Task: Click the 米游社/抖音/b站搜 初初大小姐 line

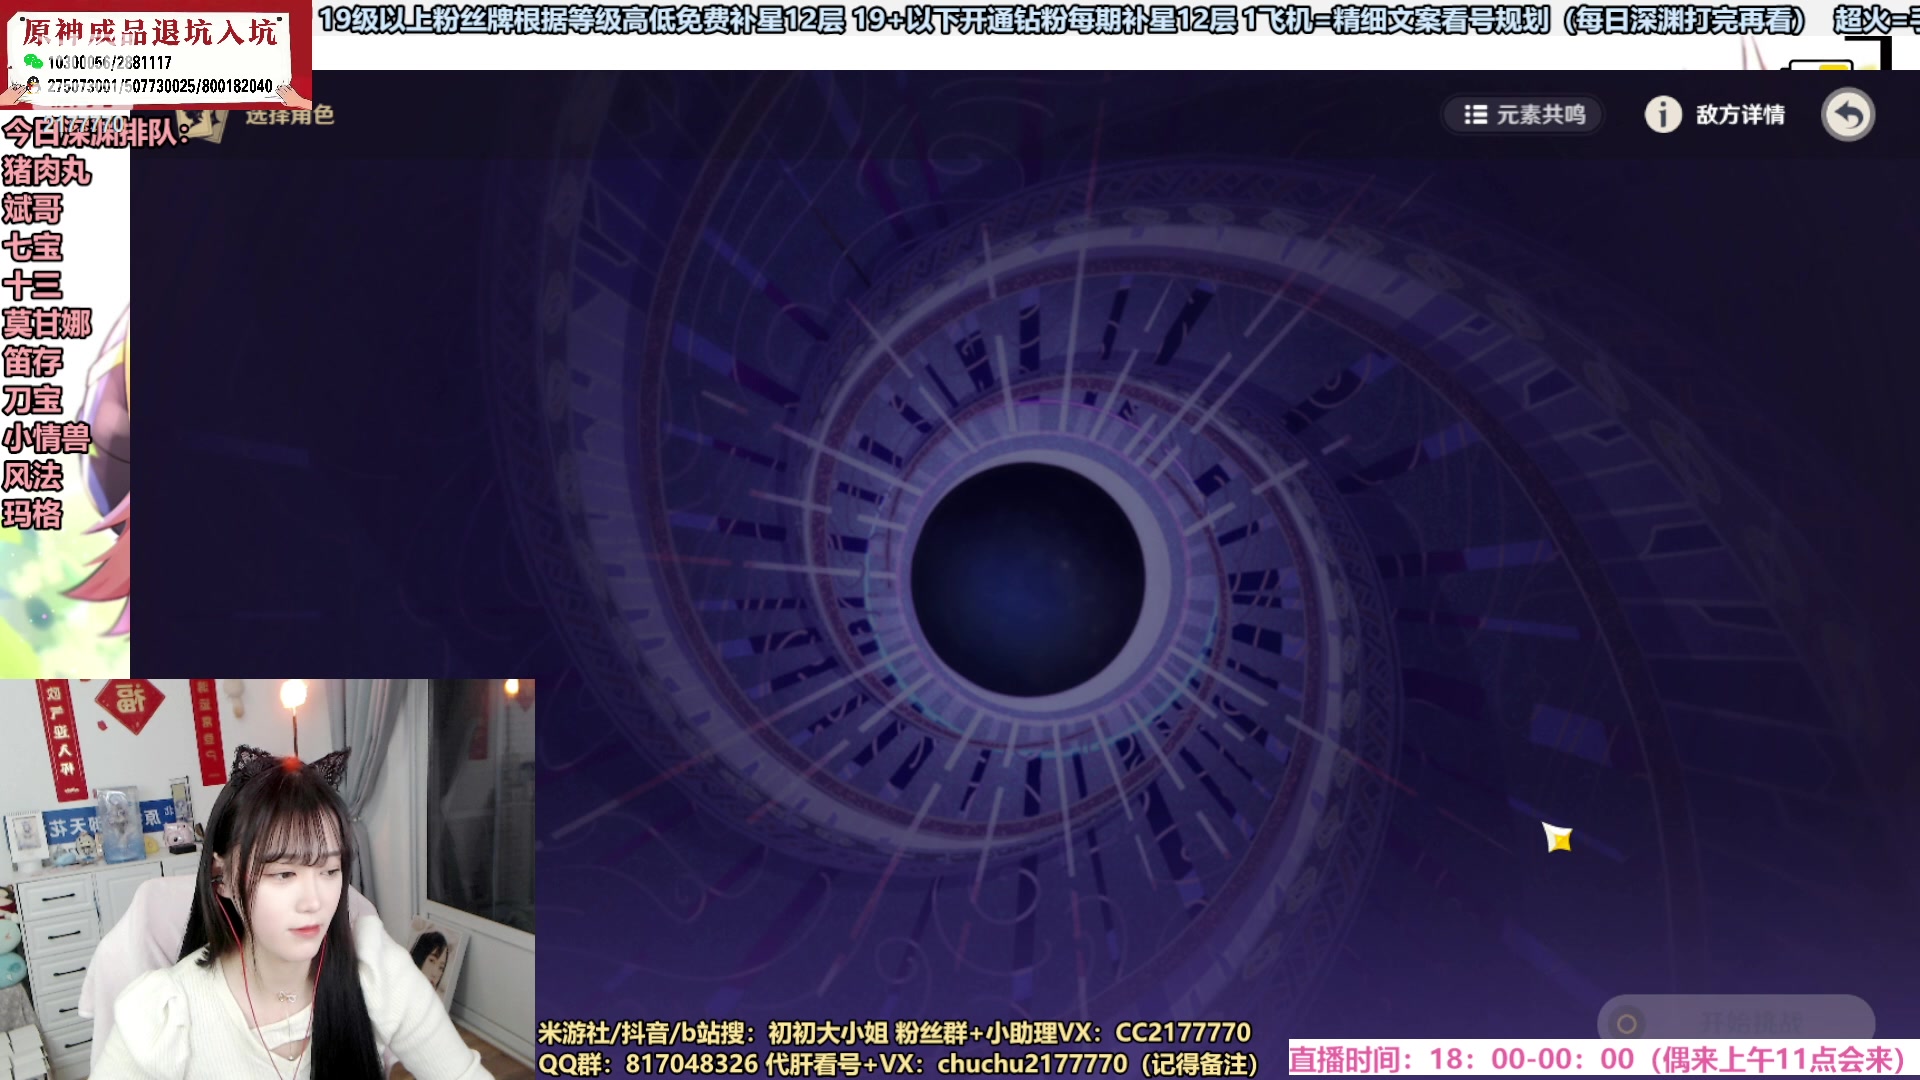Action: click(895, 1032)
